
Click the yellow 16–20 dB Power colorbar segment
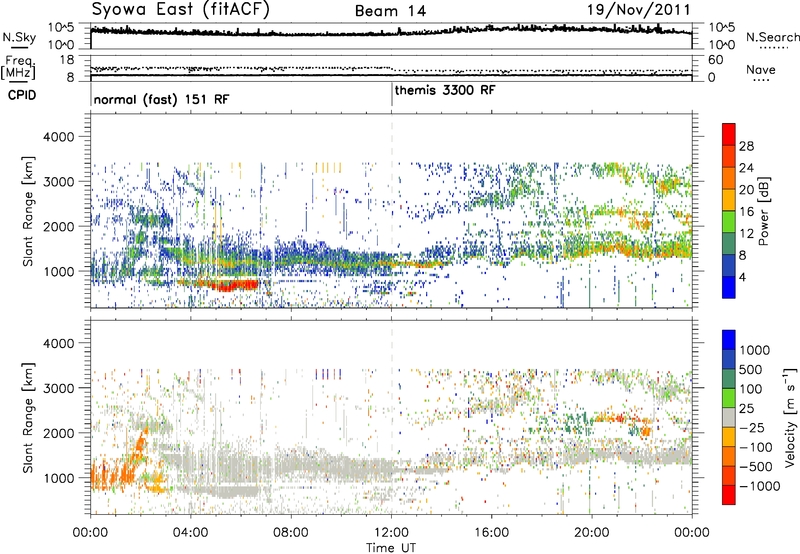(x=729, y=200)
